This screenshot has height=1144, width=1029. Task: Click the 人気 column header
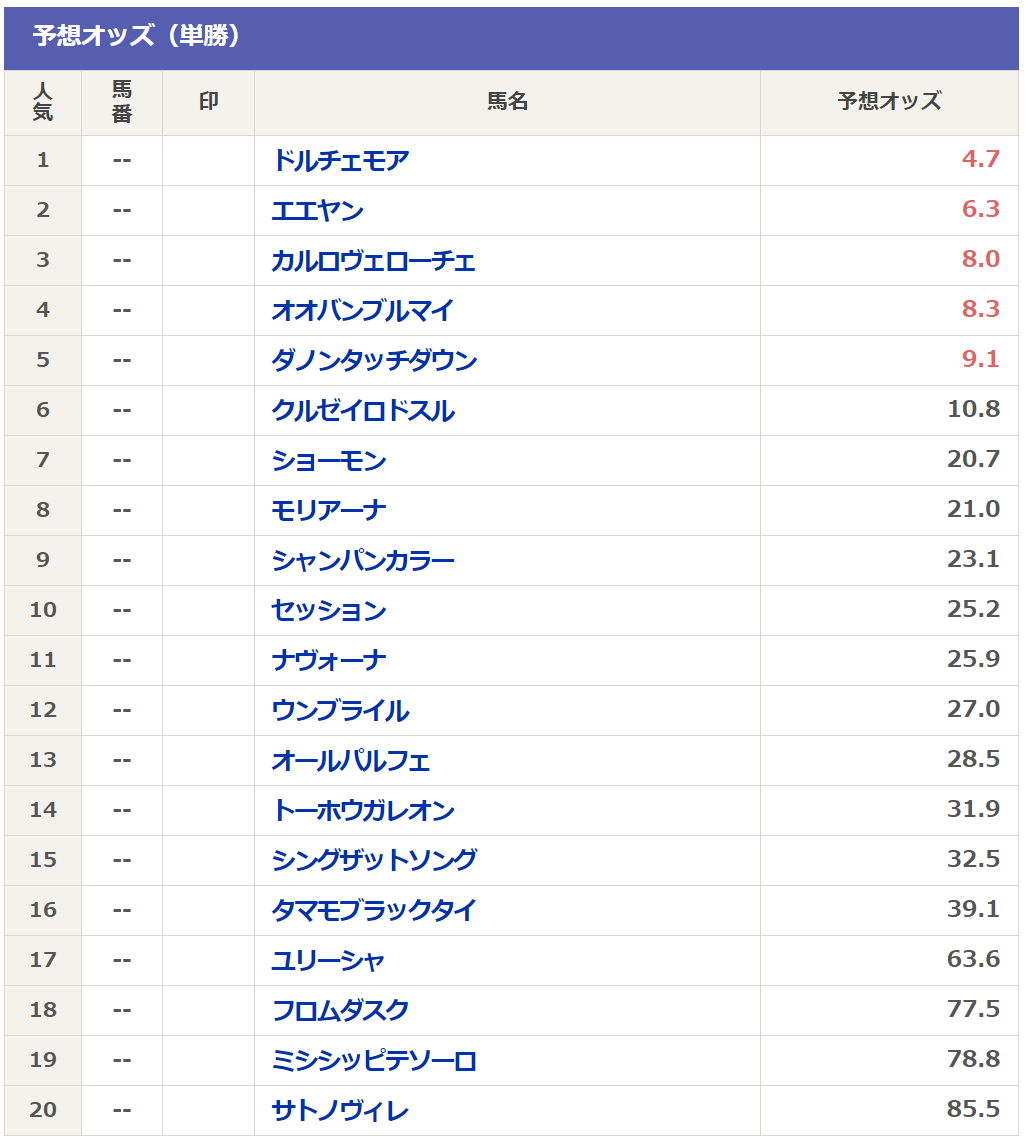43,102
